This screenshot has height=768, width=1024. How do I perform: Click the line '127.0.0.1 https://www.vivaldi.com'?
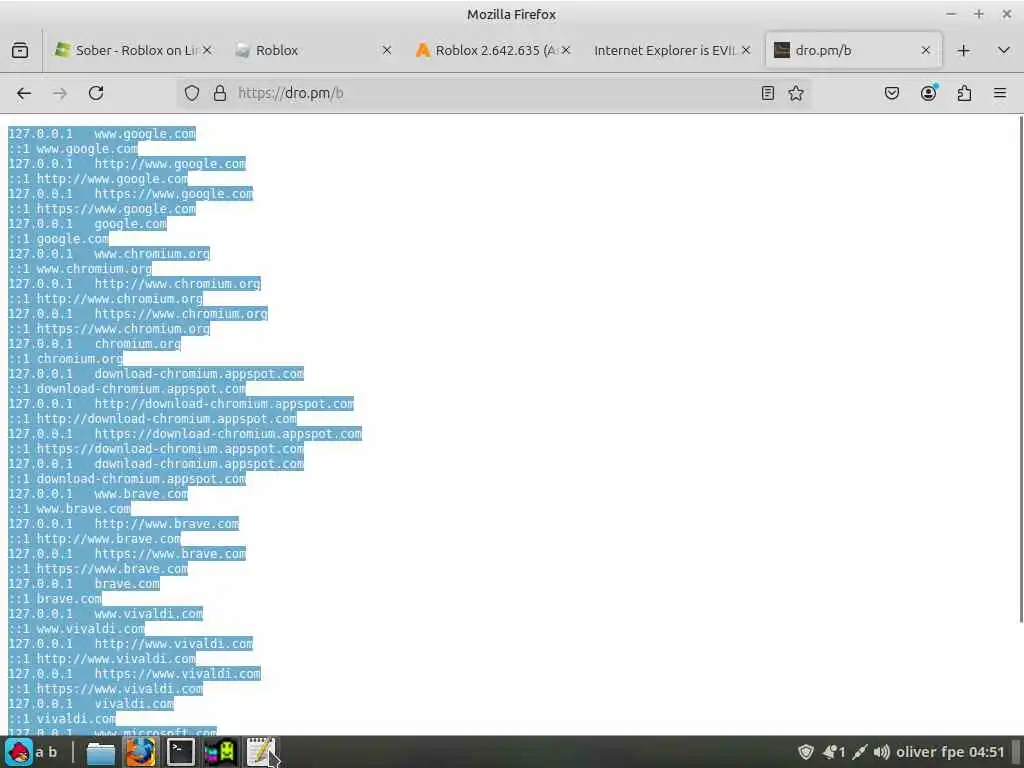pos(135,674)
